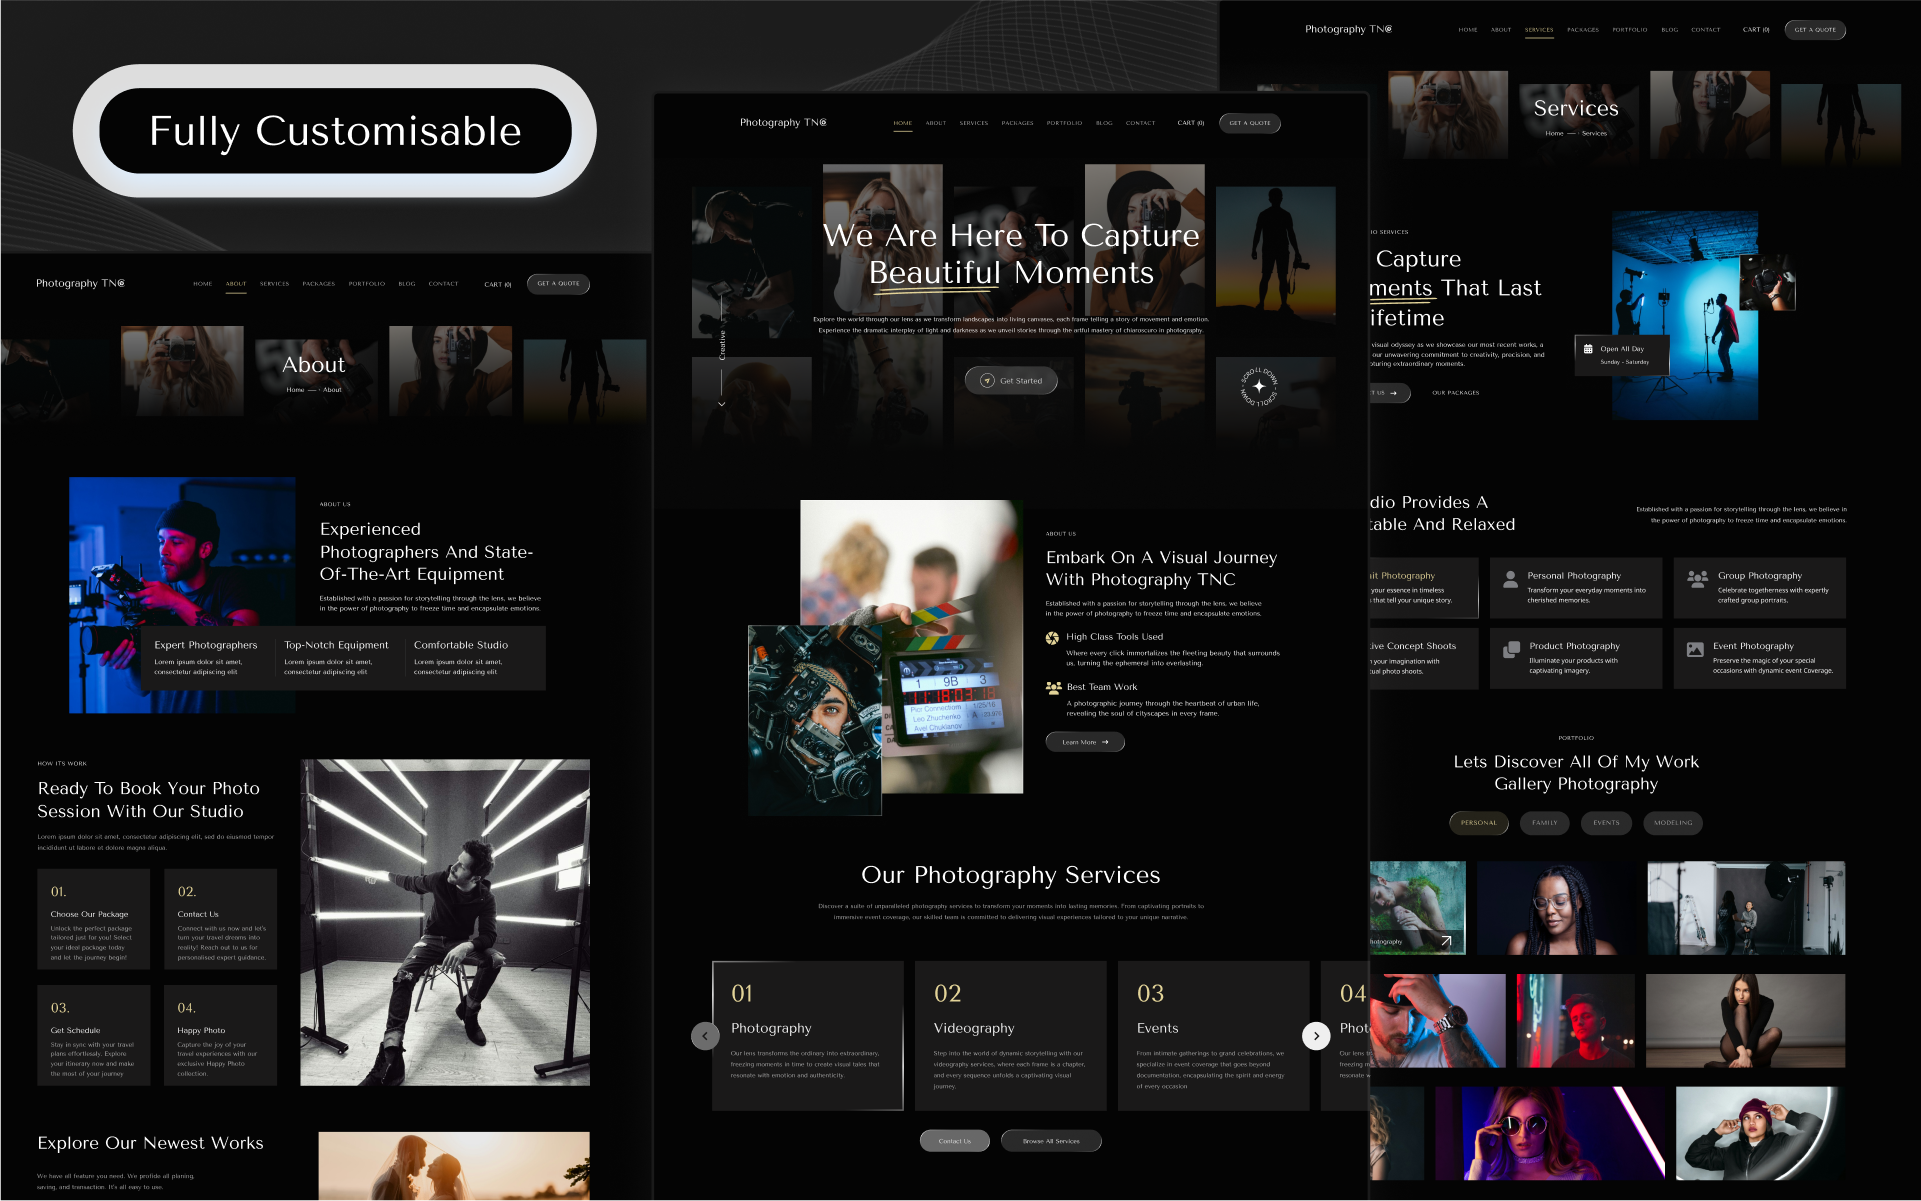
Task: Click Open All Day hours card
Action: 1622,355
